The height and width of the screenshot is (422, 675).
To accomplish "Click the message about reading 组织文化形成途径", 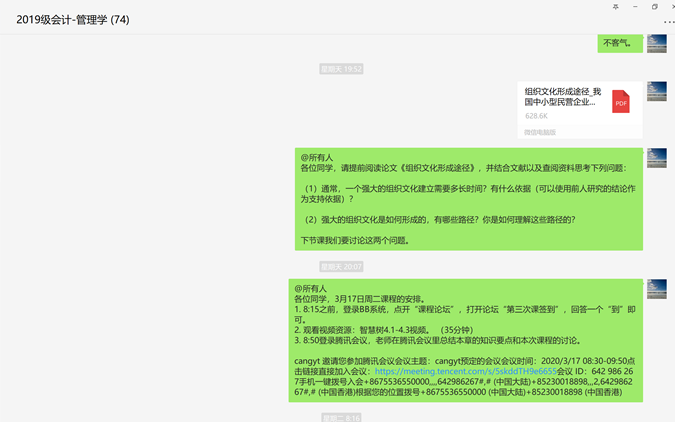I will coord(468,199).
